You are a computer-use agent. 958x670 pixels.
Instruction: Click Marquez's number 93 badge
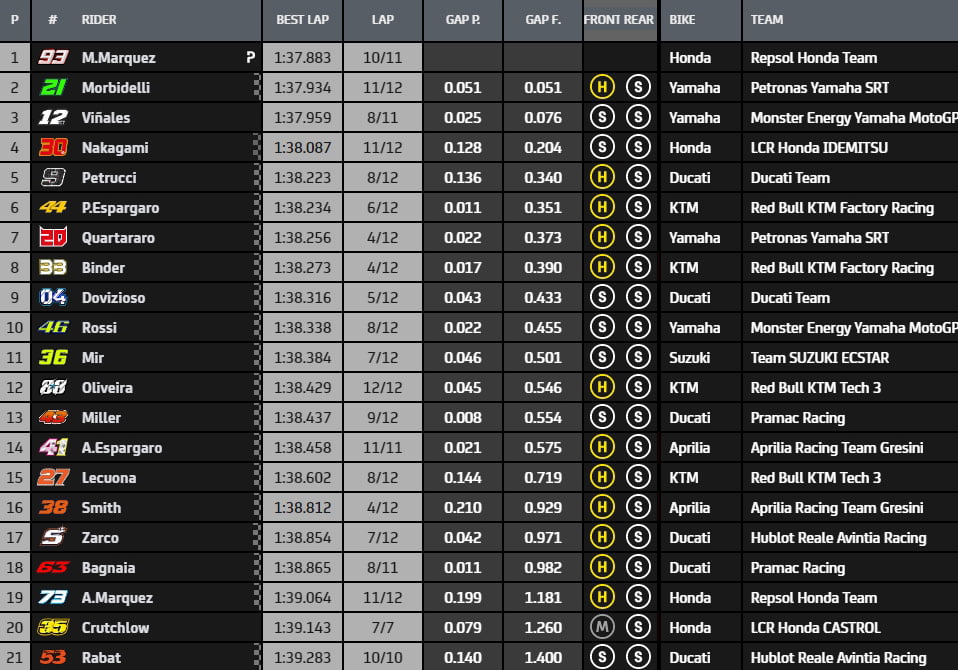(53, 58)
